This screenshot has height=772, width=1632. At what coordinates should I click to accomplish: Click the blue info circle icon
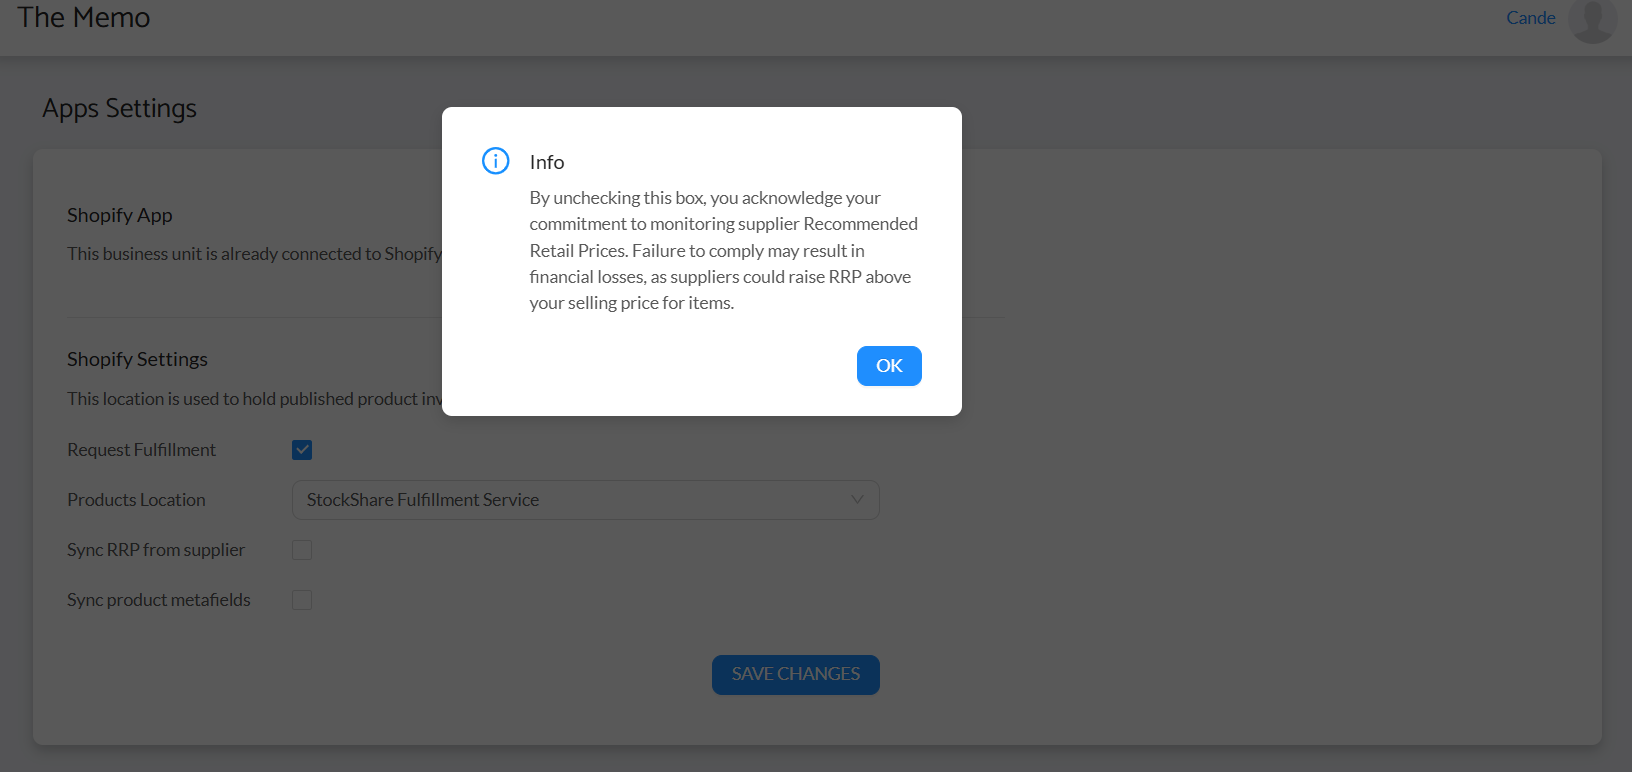point(496,161)
